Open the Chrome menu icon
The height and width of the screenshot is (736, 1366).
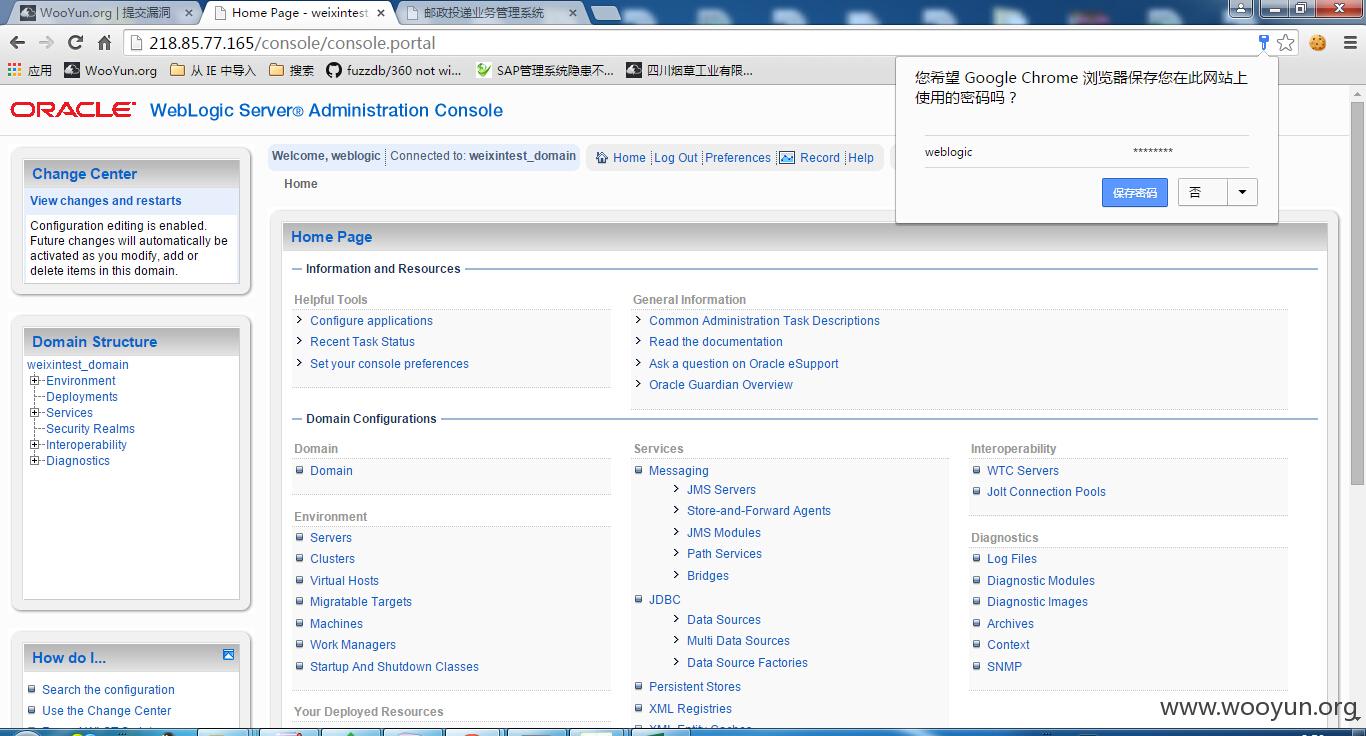(1348, 42)
